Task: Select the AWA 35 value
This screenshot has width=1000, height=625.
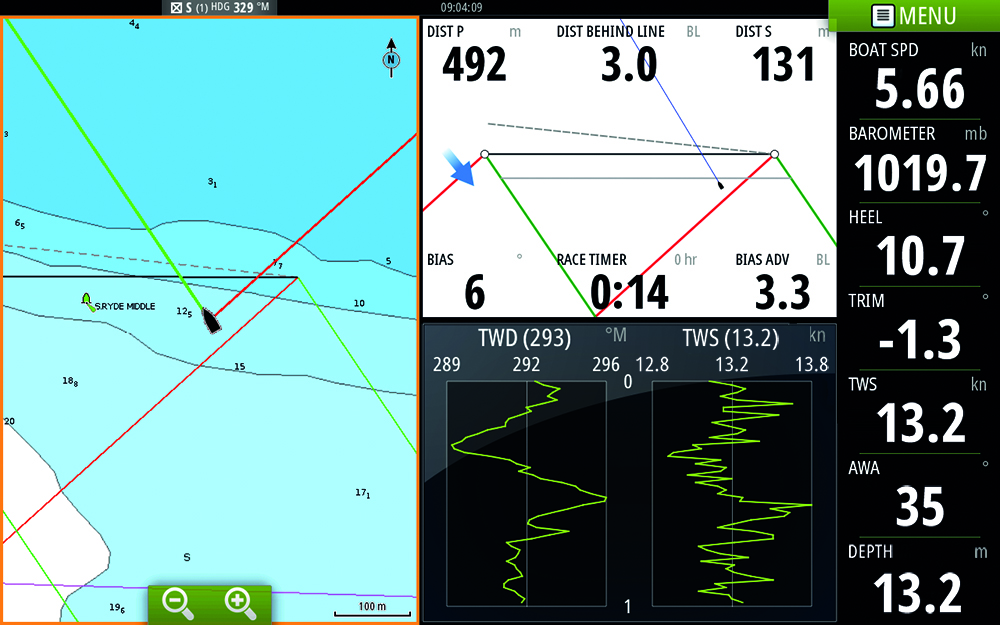Action: click(920, 507)
